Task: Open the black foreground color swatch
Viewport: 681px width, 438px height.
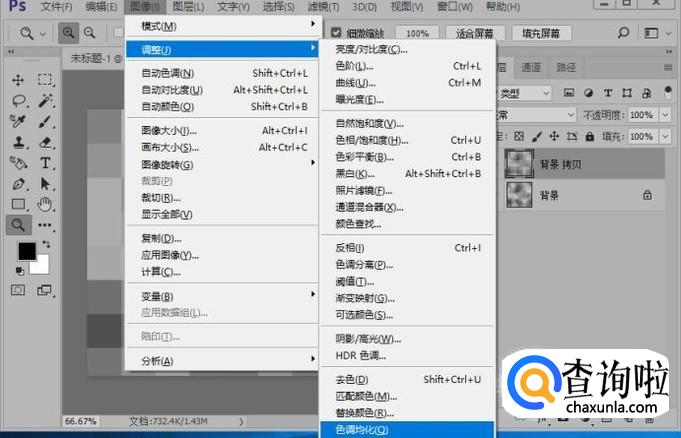Action: click(x=27, y=252)
